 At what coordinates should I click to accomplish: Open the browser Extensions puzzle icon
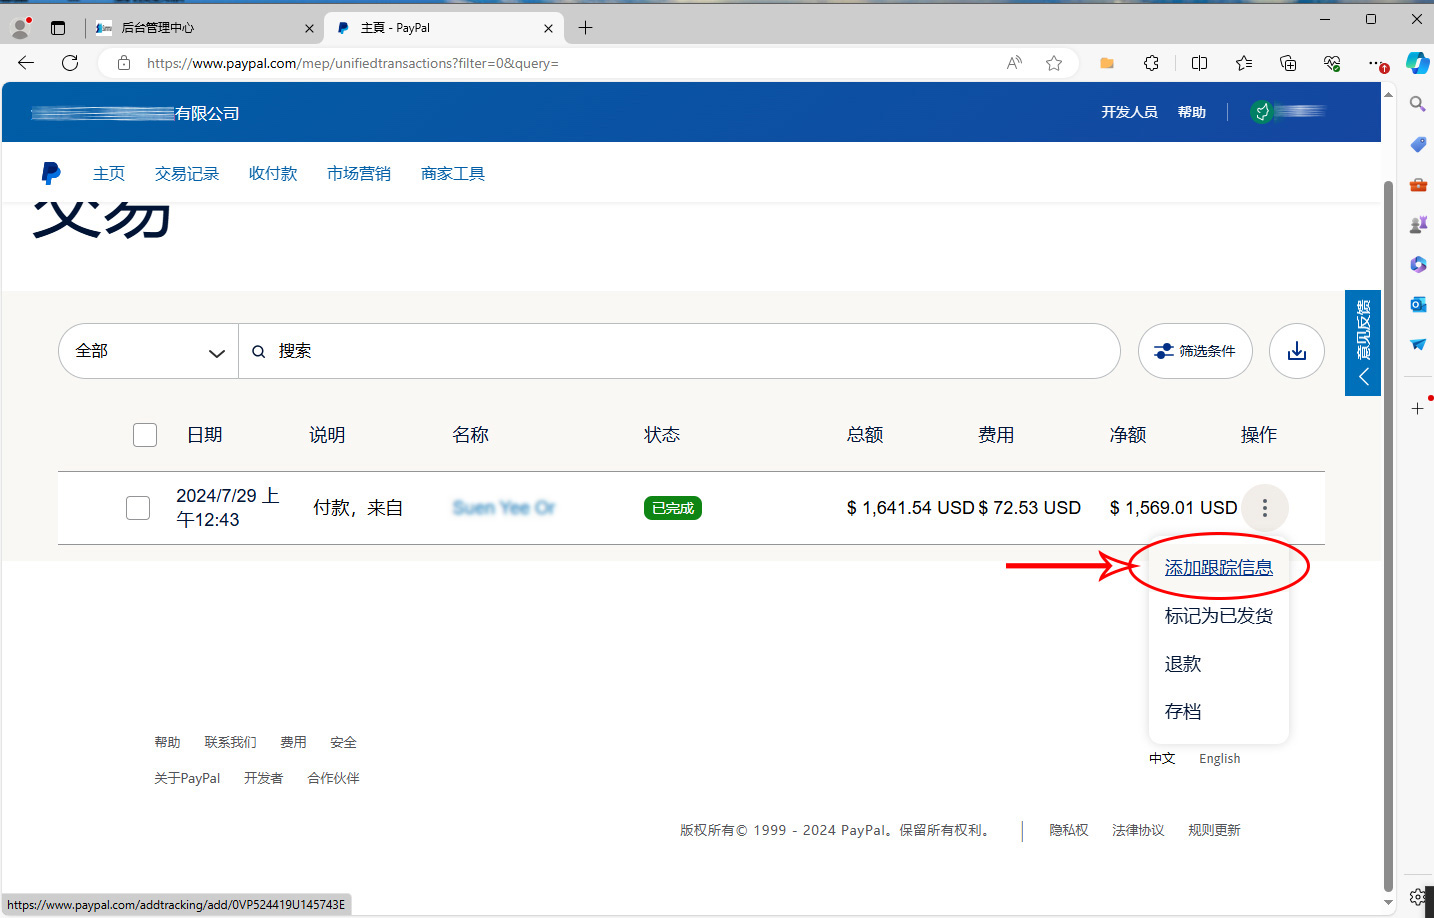tap(1151, 63)
